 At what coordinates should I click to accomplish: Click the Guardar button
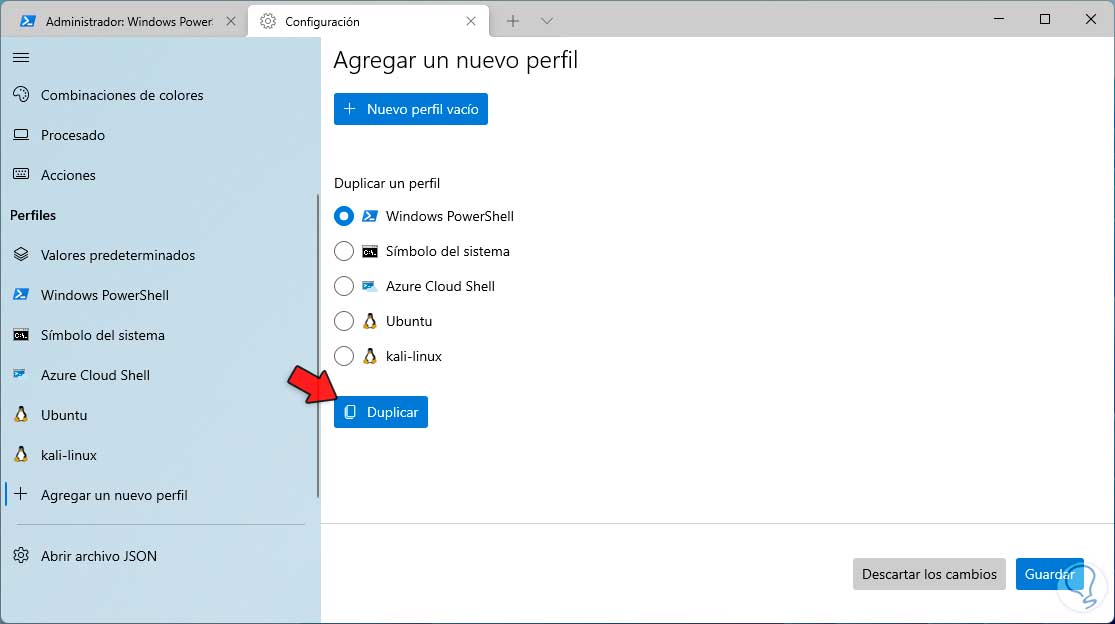coord(1050,574)
